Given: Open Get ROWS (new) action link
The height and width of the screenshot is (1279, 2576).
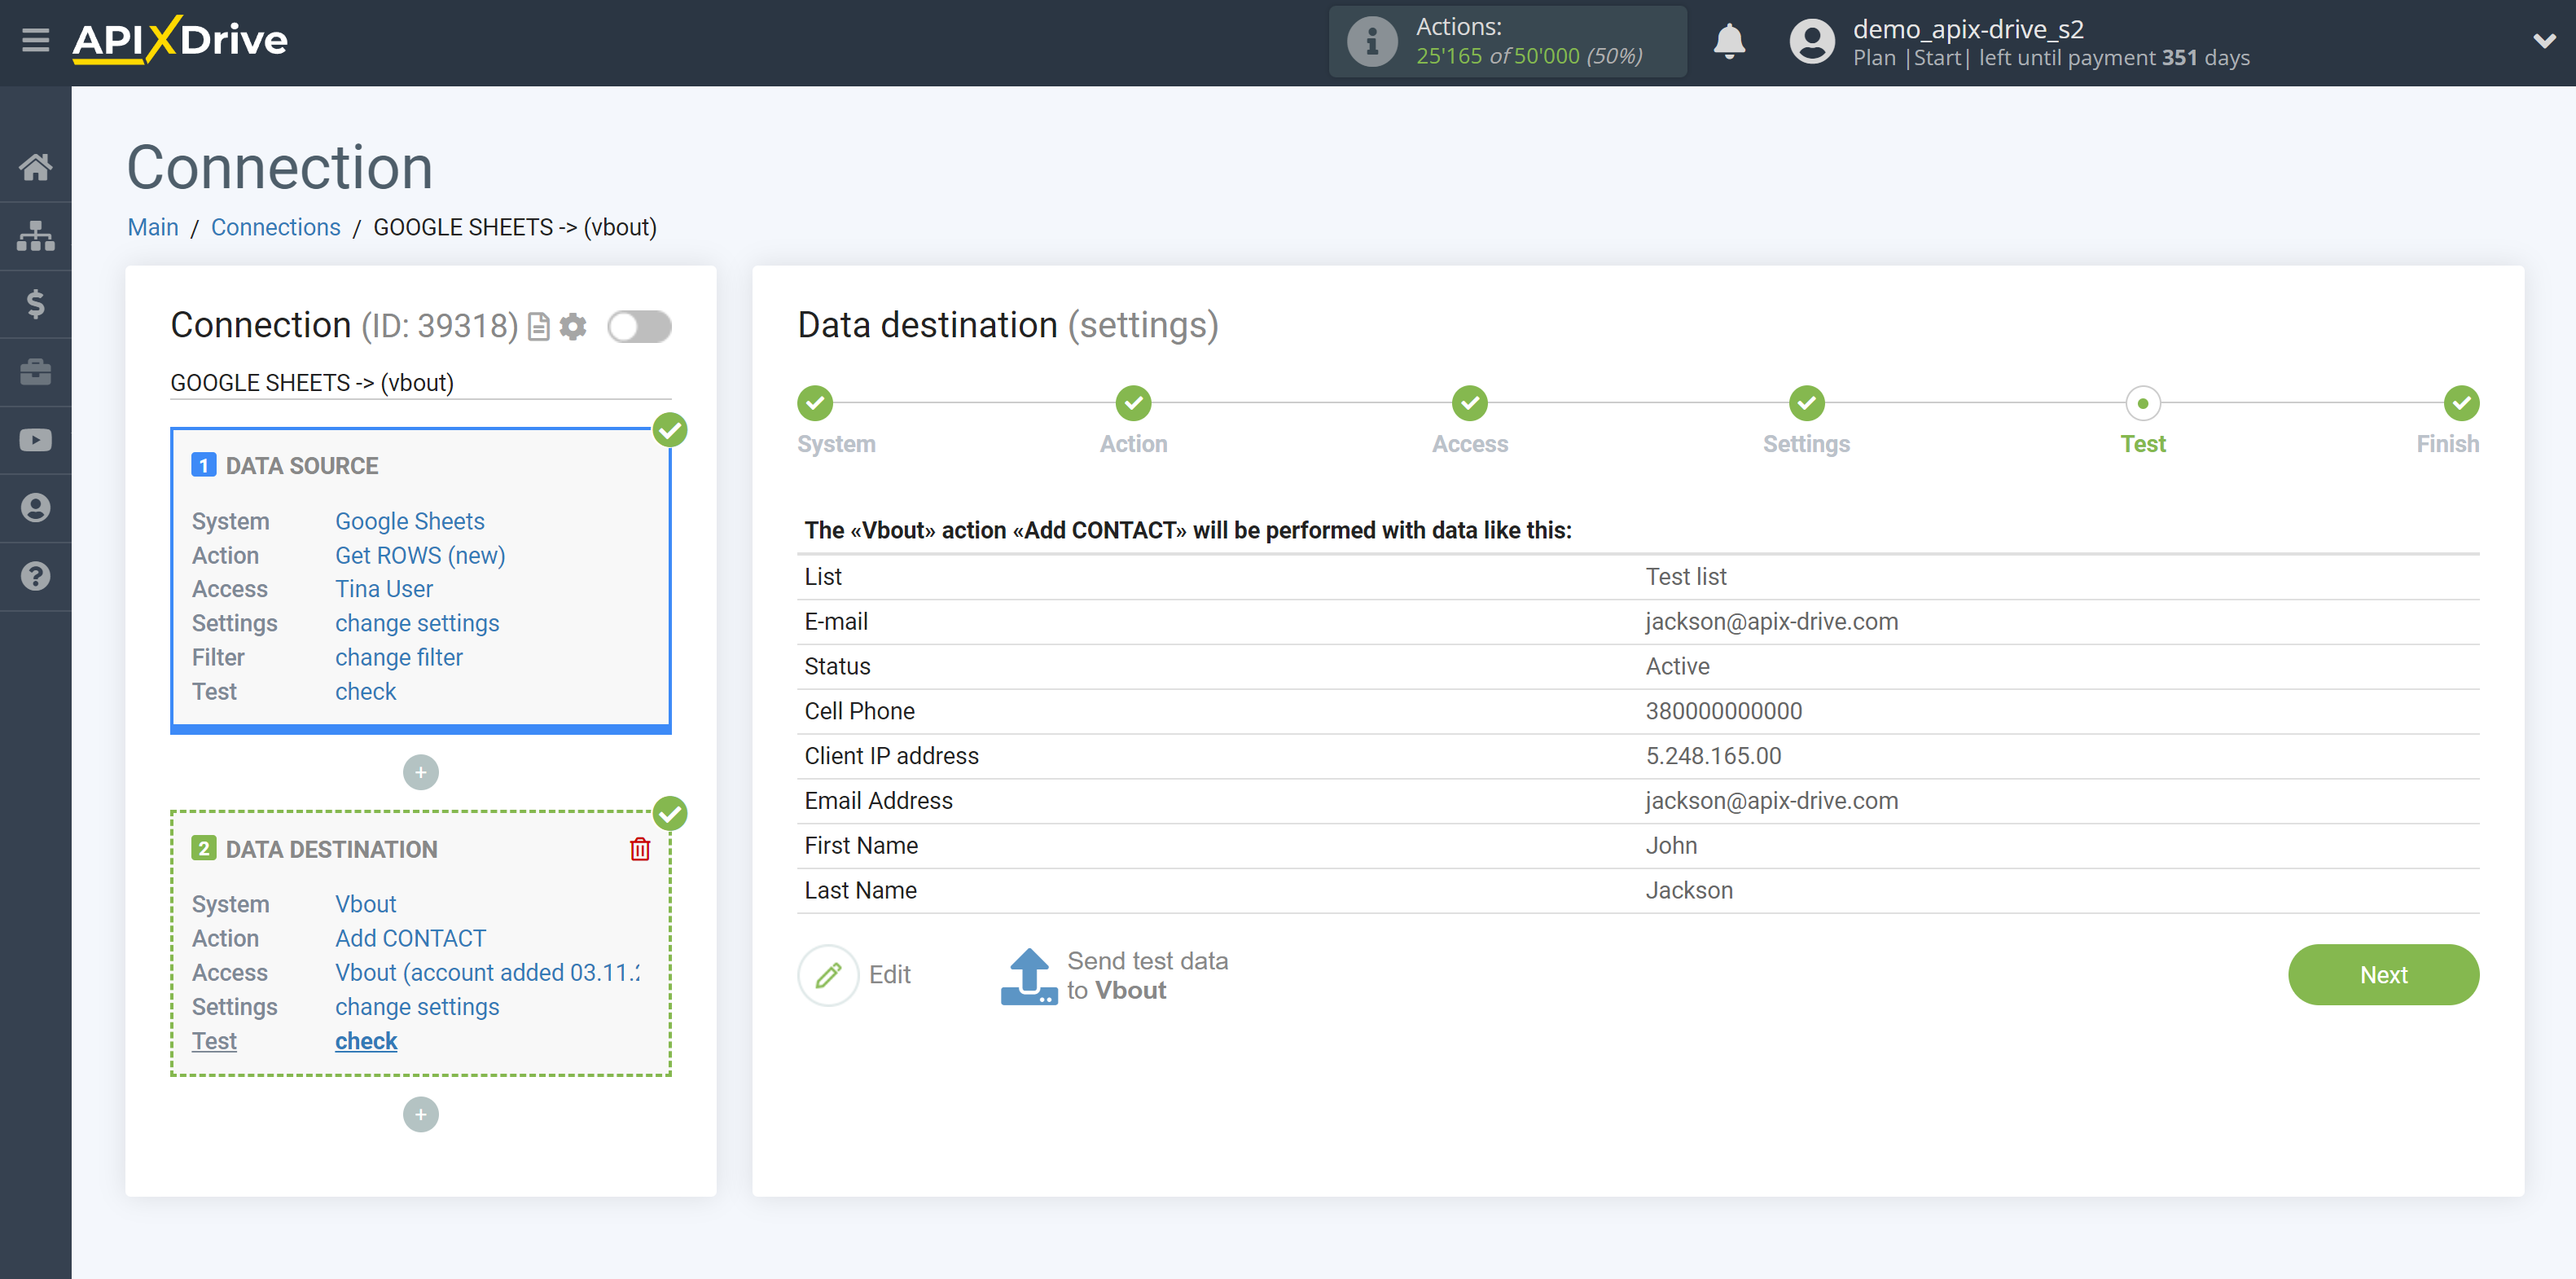Looking at the screenshot, I should click(x=420, y=555).
